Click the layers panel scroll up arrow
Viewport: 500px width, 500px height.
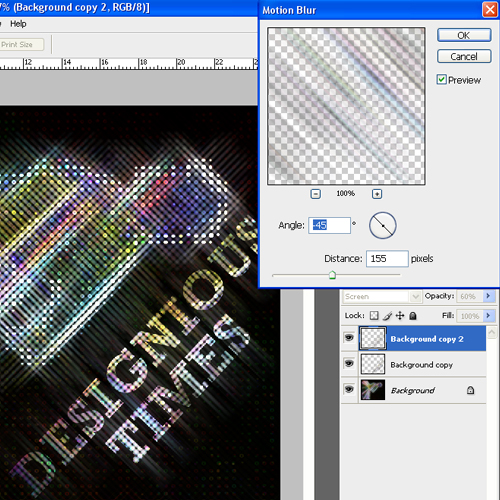pyautogui.click(x=492, y=332)
